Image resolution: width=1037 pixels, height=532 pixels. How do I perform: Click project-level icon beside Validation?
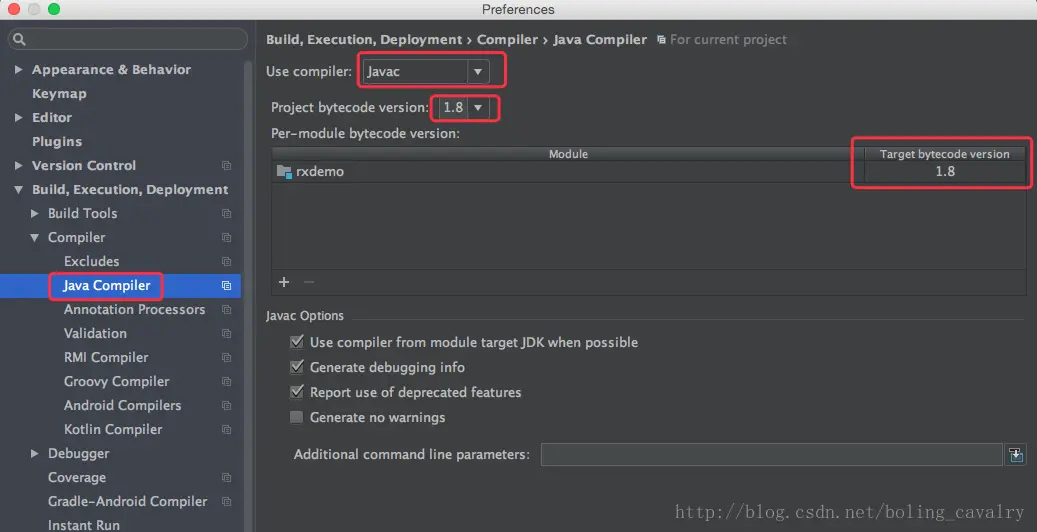pos(226,333)
